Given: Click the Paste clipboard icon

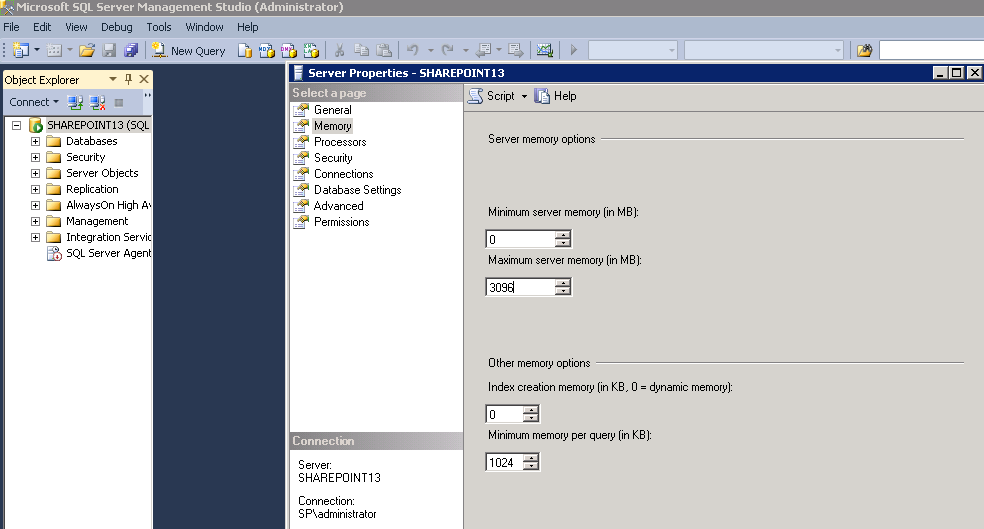Looking at the screenshot, I should coord(383,50).
